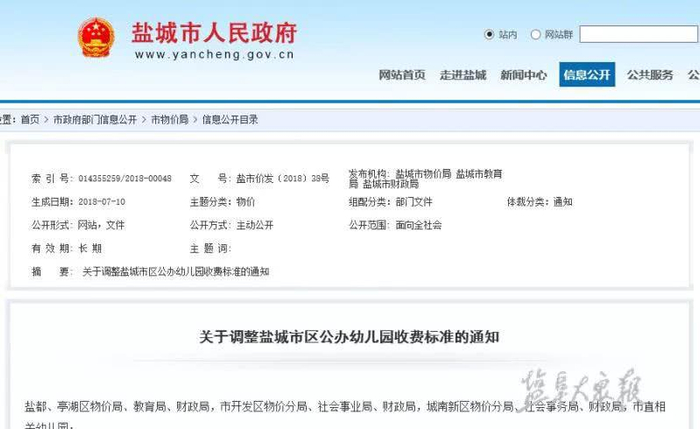The image size is (700, 429).
Task: Click the 组配分类 value 部门文件
Action: click(x=414, y=202)
